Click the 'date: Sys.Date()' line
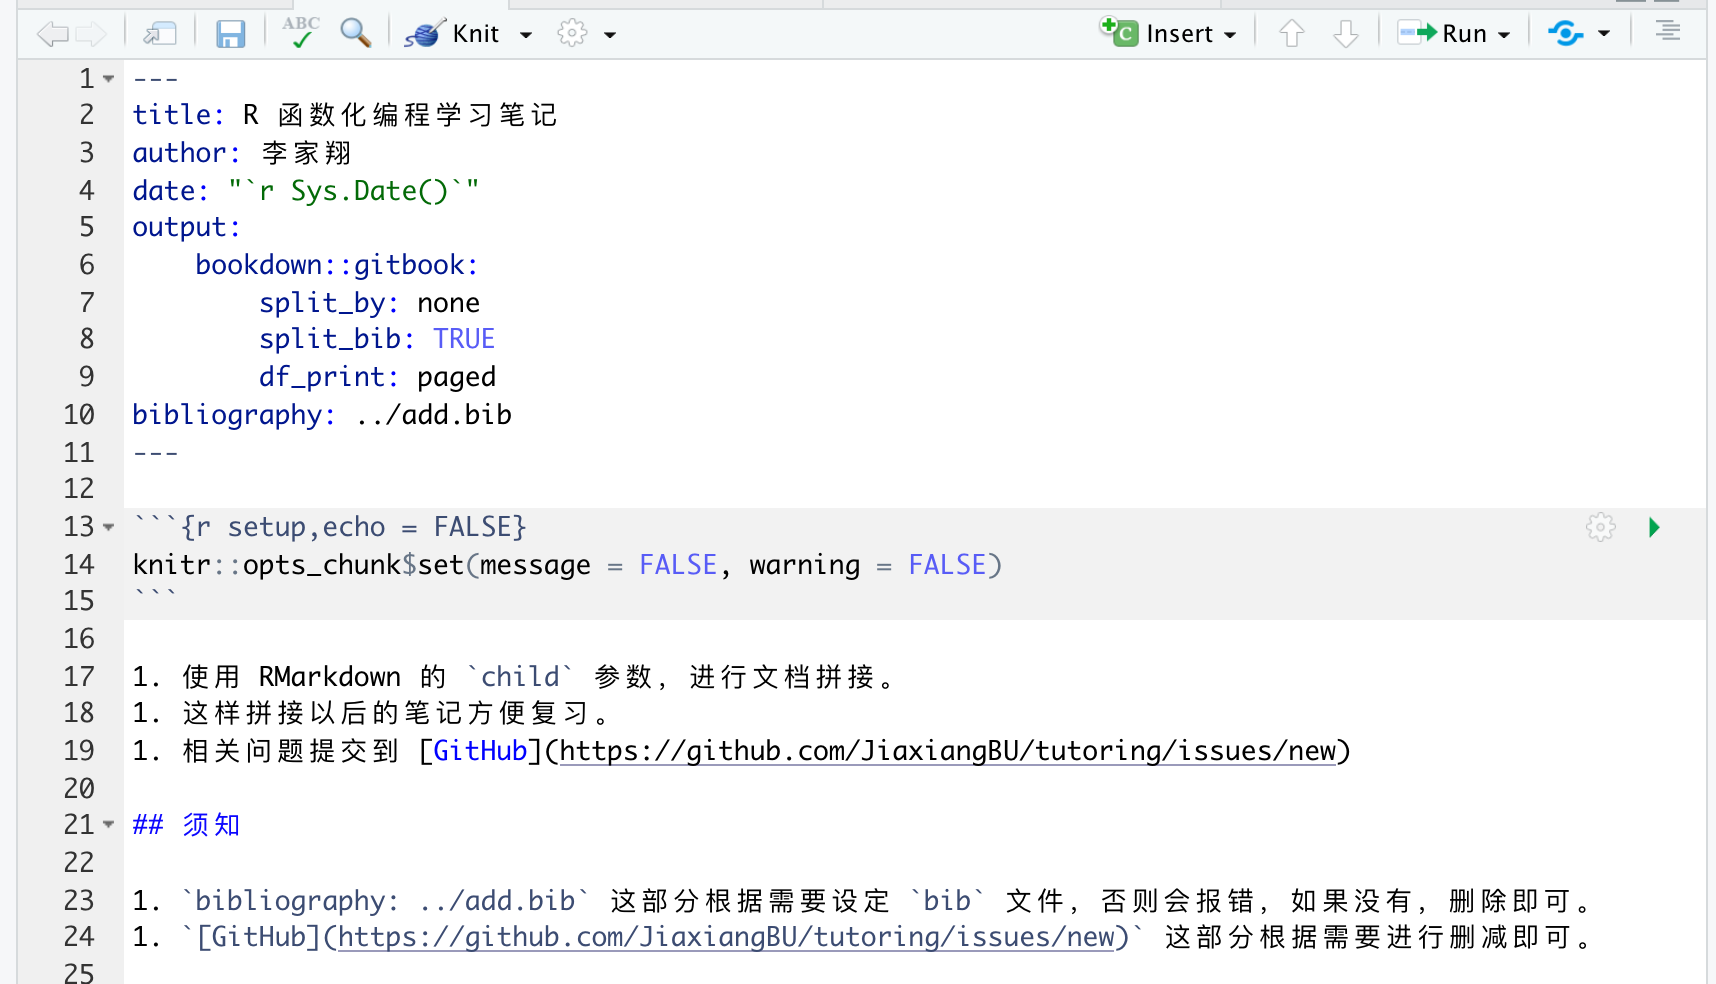 306,191
